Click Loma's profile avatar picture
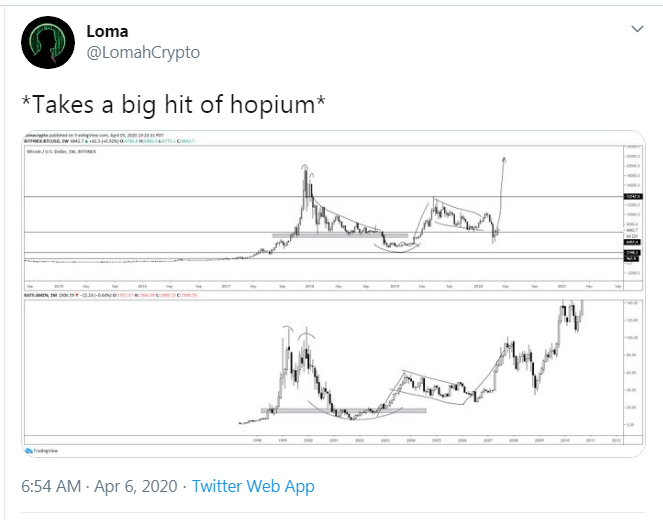Screen dimensions: 663x520 [46, 42]
